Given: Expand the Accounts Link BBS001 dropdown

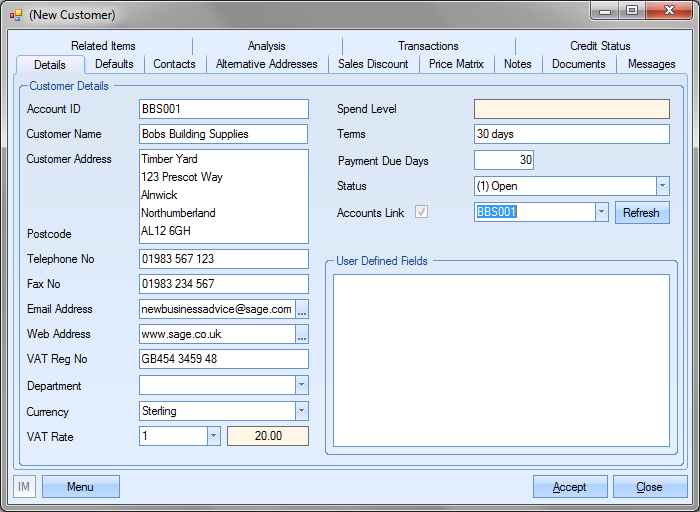Looking at the screenshot, I should (x=601, y=212).
